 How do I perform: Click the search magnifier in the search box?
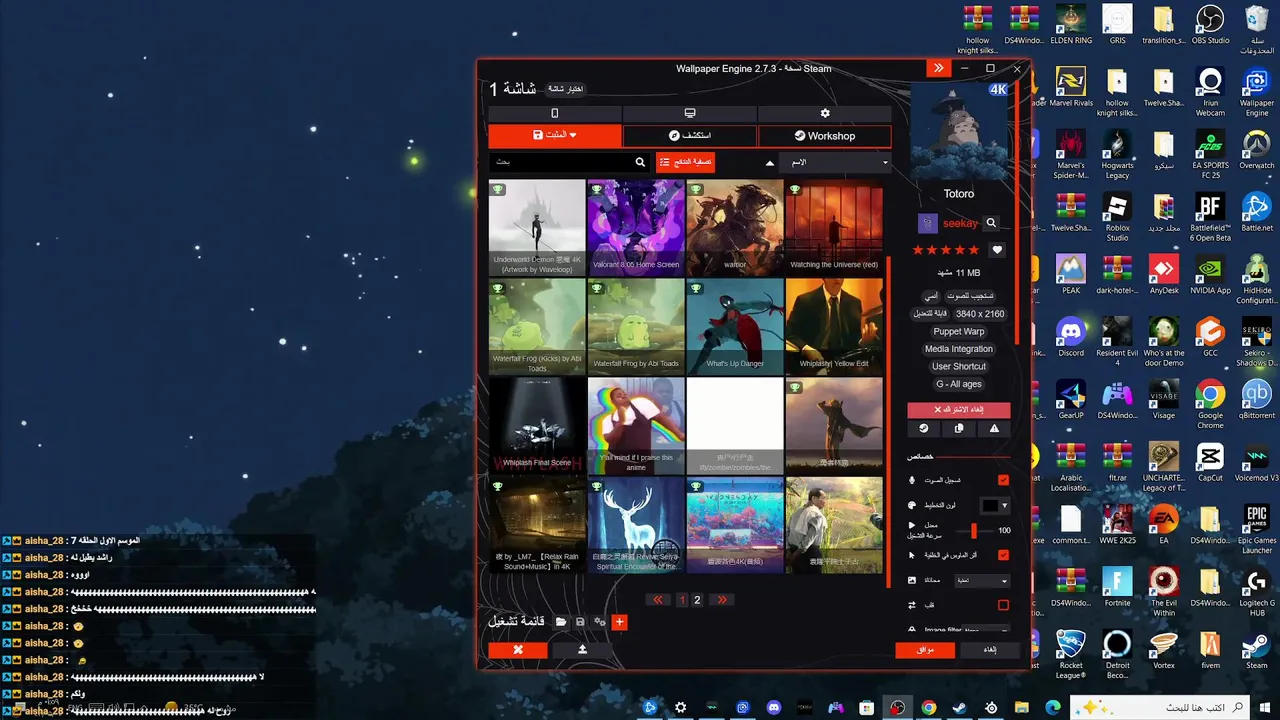tap(640, 162)
